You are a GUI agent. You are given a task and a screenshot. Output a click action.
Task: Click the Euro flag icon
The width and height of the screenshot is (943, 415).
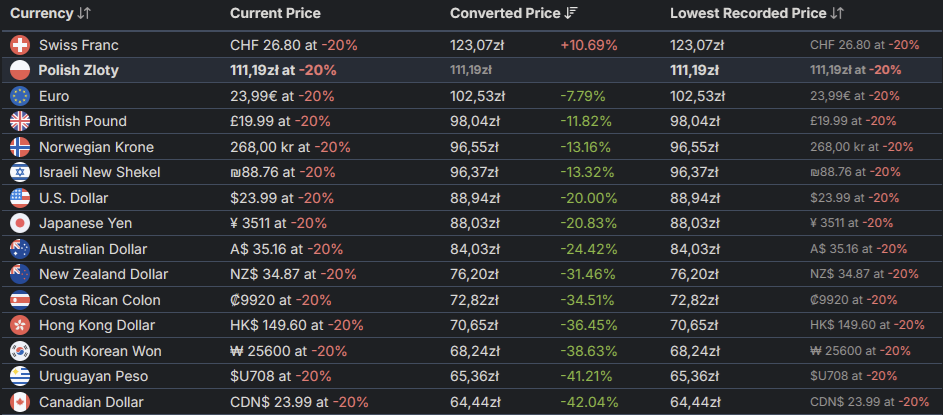click(20, 96)
